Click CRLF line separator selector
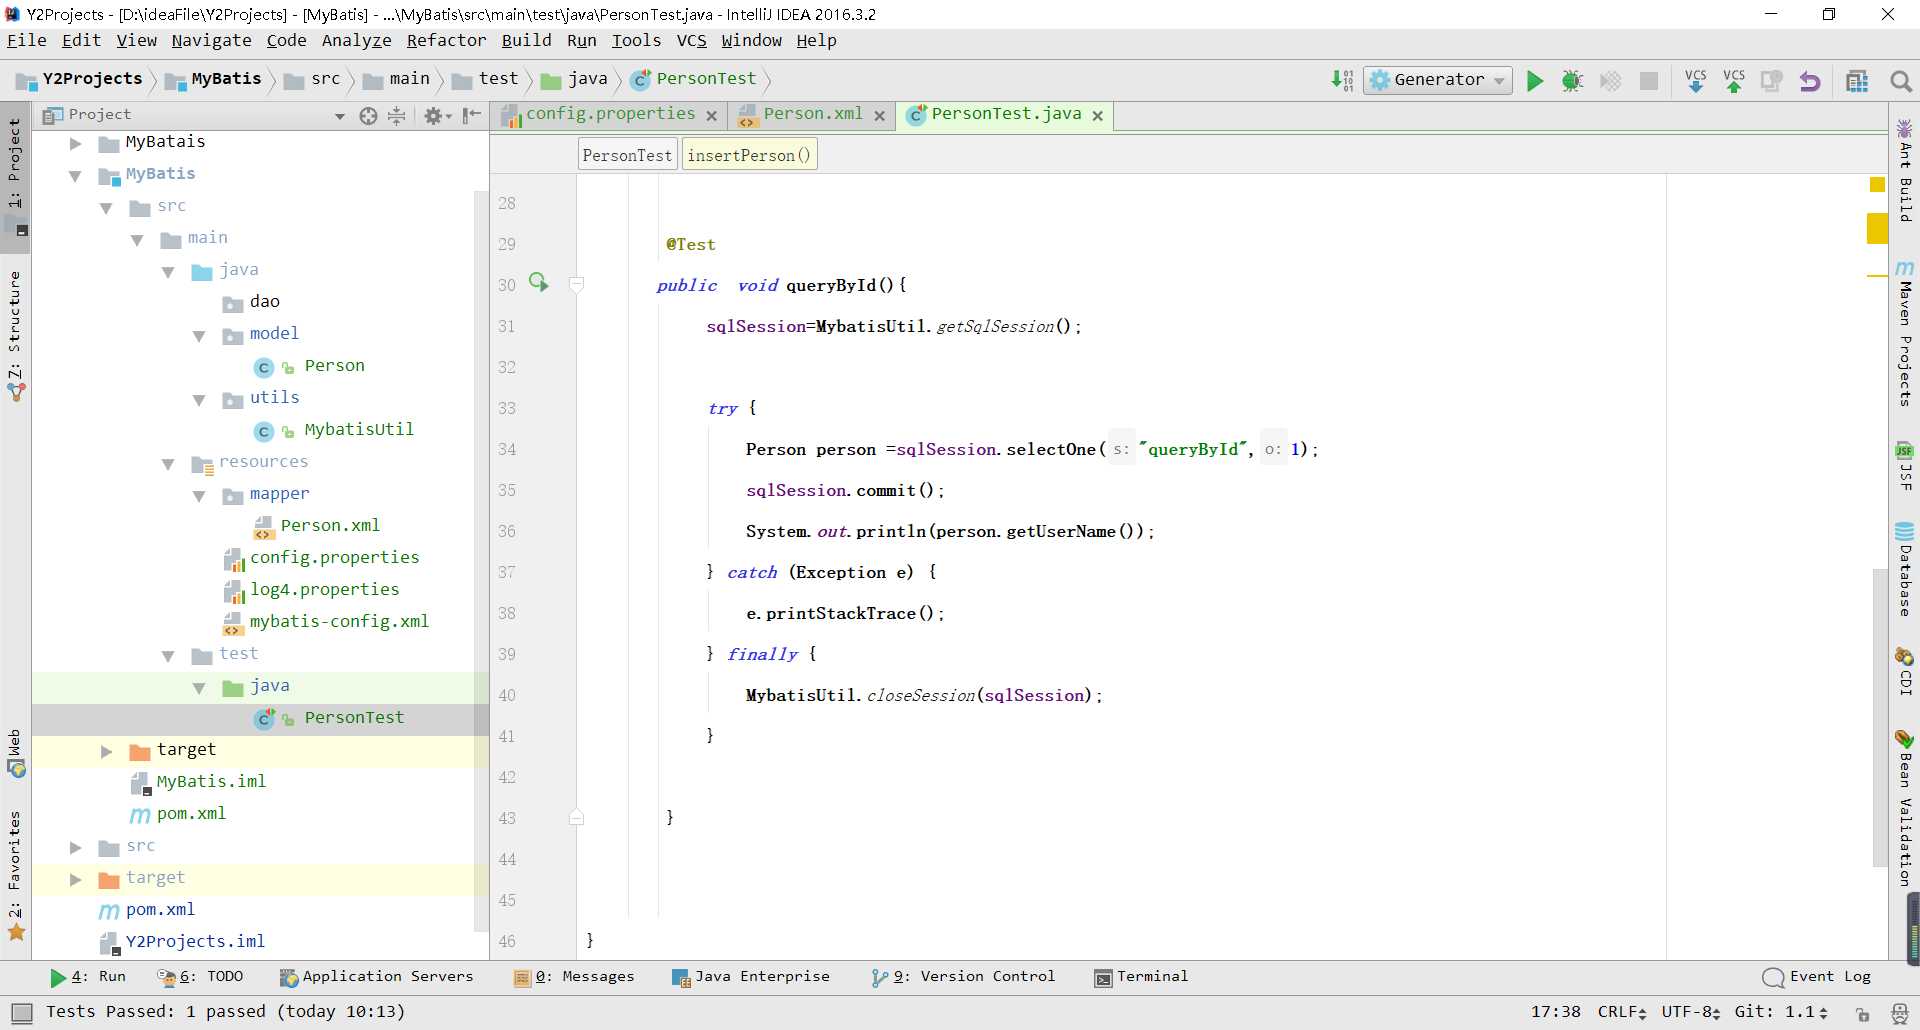1920x1030 pixels. pos(1622,1012)
